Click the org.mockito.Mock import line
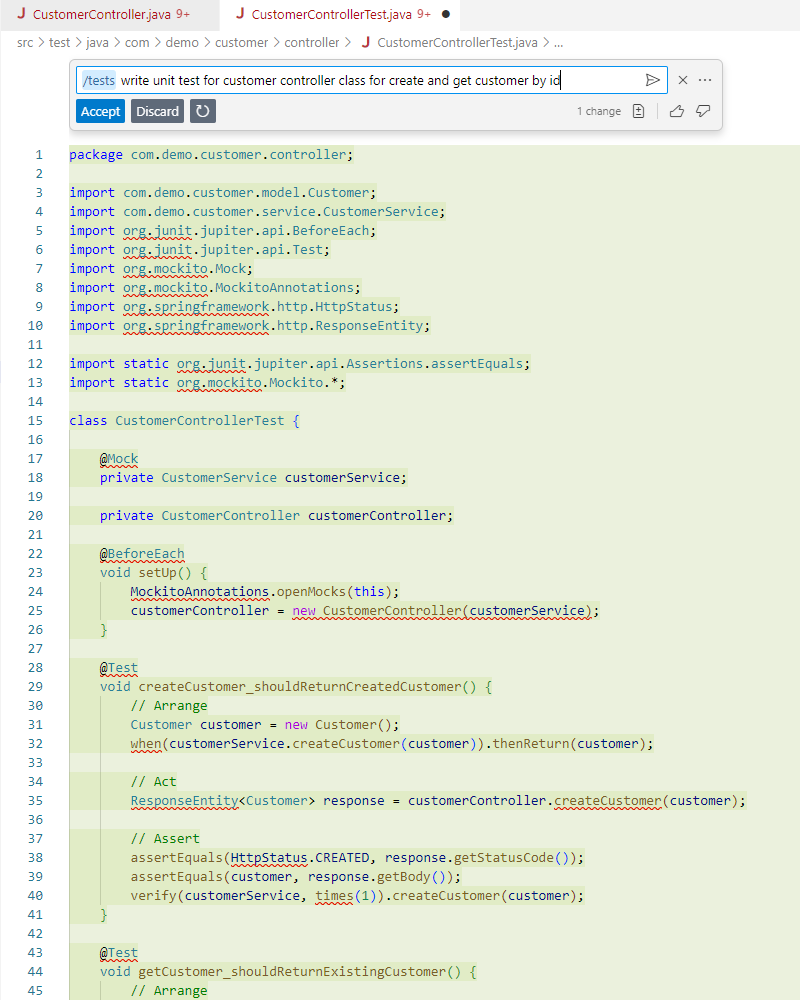Viewport: 800px width, 1000px height. (x=161, y=269)
